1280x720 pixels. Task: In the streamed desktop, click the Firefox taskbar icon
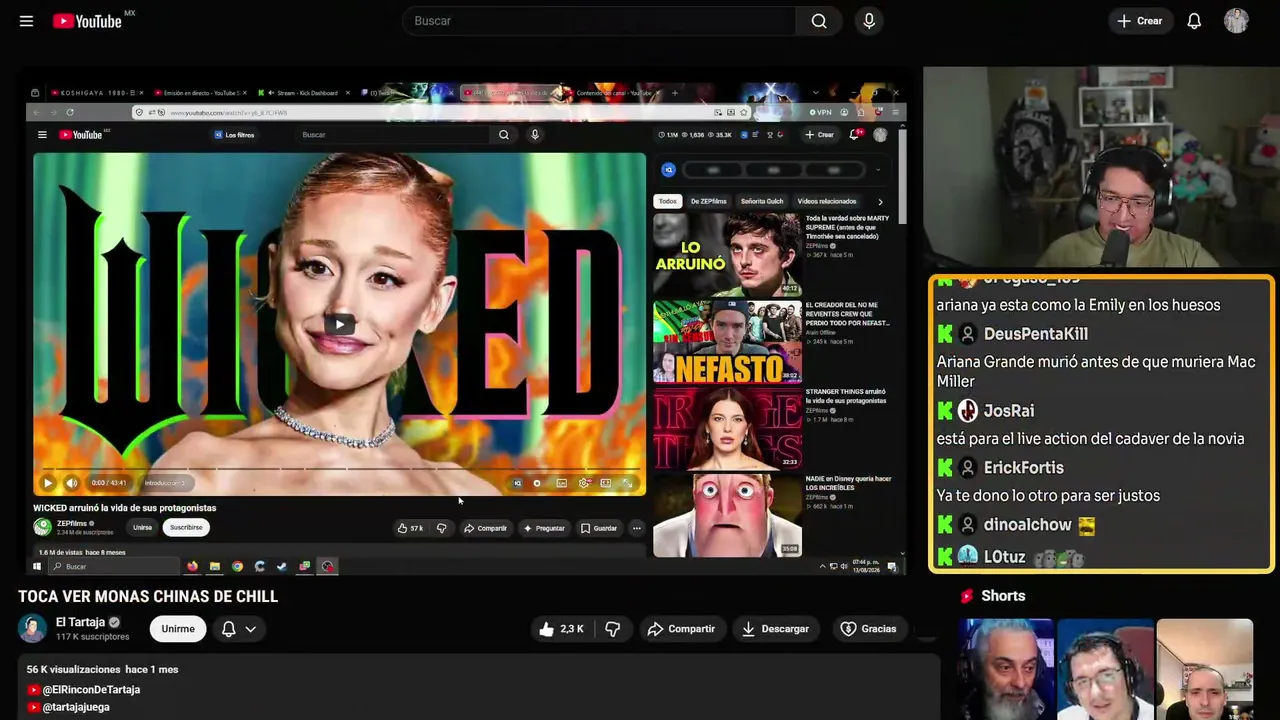pyautogui.click(x=192, y=566)
